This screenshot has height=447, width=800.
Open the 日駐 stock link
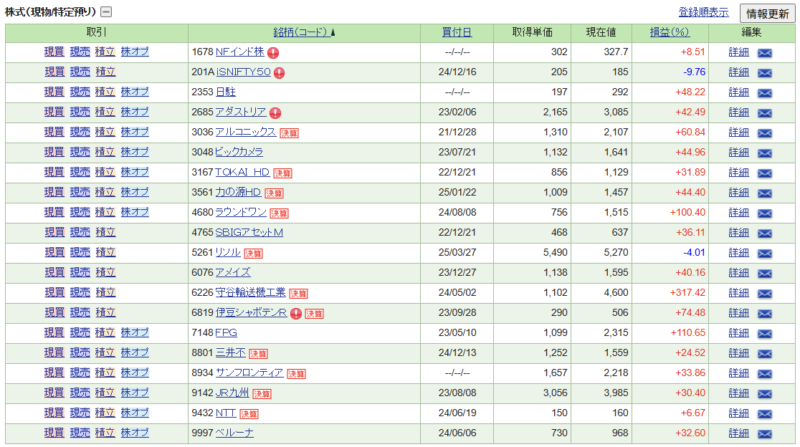coord(226,92)
